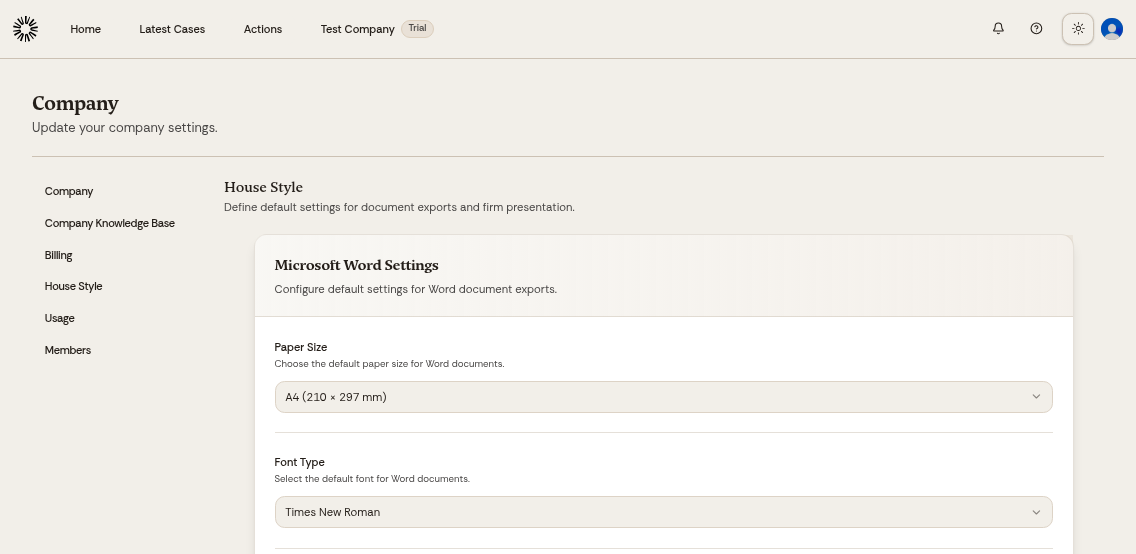This screenshot has height=554, width=1136.
Task: Click the Font Type label
Action: pos(299,462)
